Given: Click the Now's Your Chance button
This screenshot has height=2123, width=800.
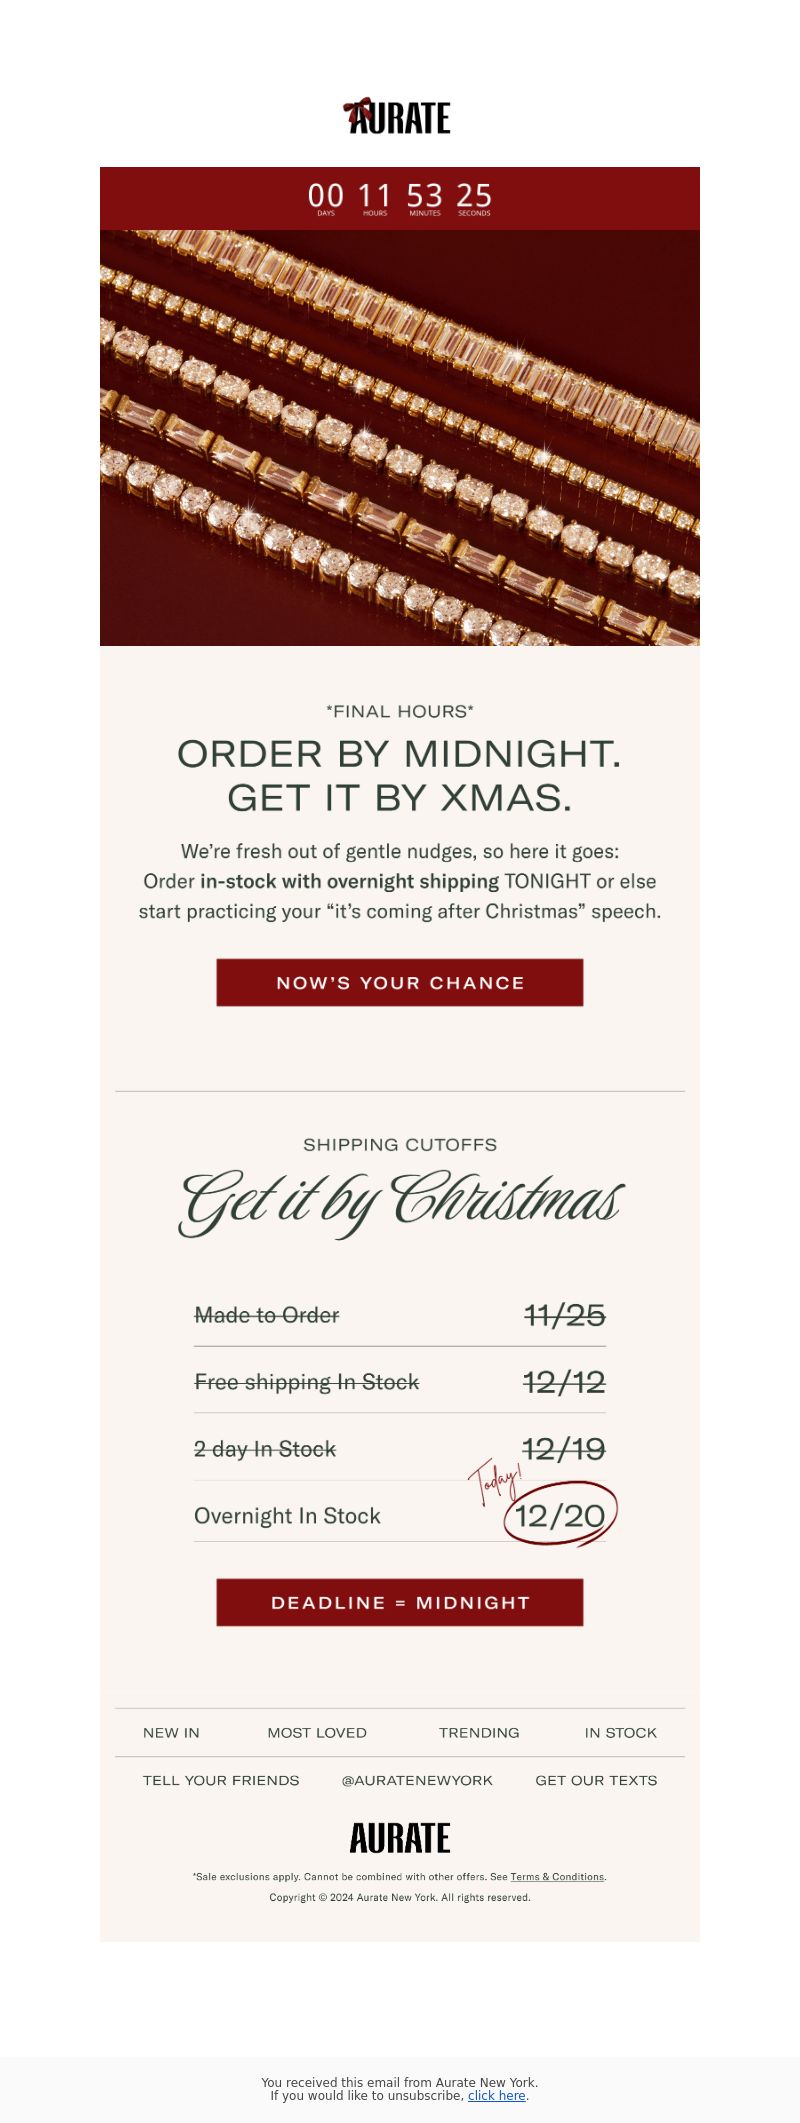Looking at the screenshot, I should tap(400, 983).
